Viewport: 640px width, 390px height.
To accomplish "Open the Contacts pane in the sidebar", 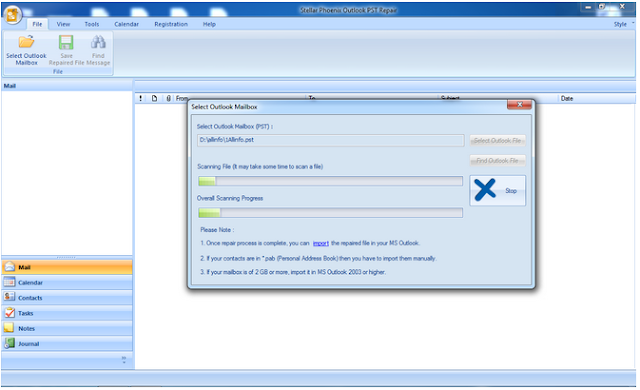I will [x=67, y=298].
